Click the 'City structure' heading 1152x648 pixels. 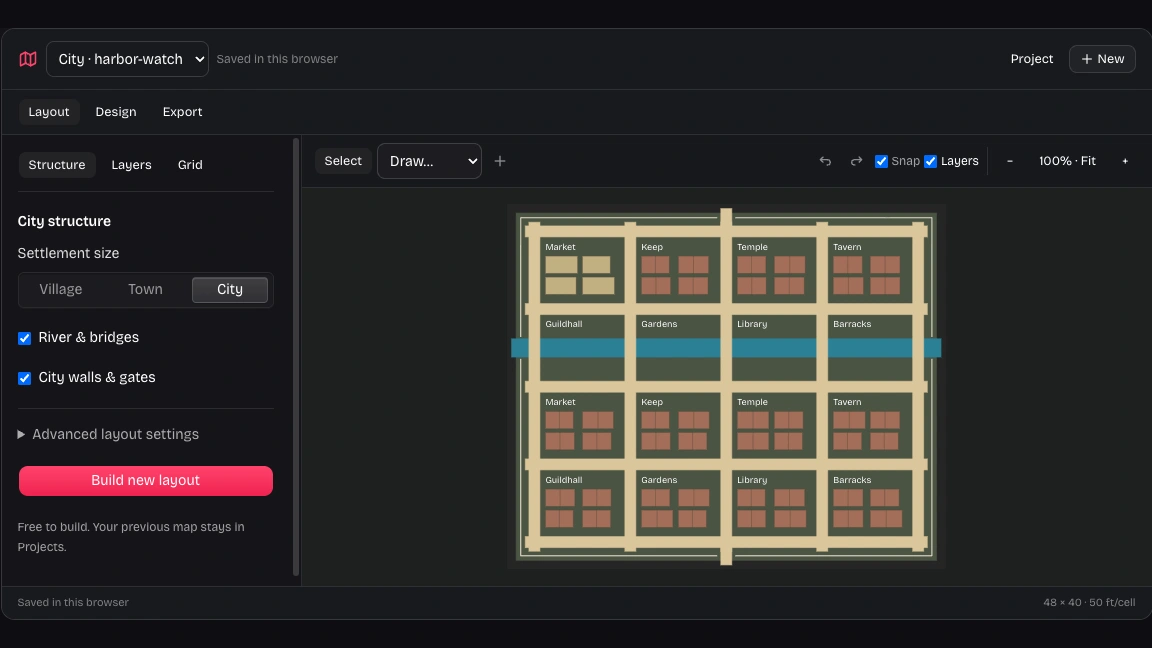point(64,221)
